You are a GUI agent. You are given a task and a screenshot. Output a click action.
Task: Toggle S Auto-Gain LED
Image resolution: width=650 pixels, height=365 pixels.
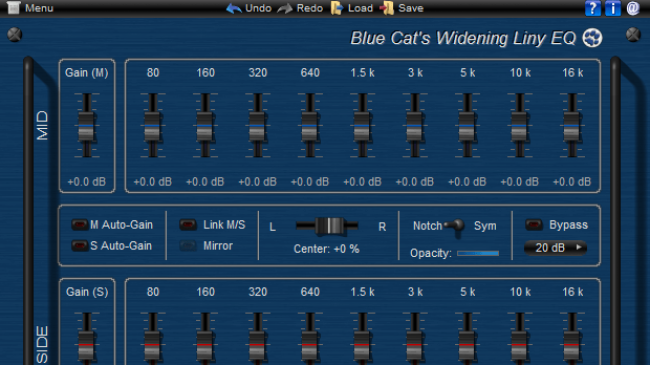pos(79,246)
